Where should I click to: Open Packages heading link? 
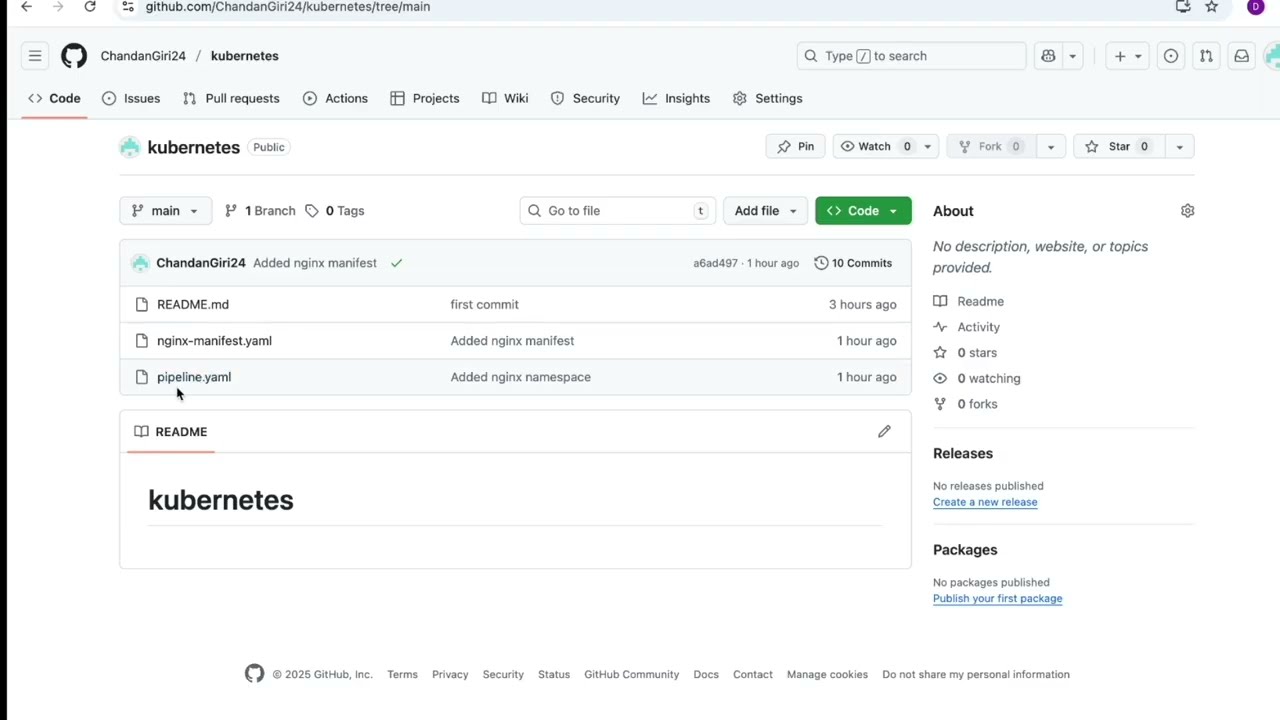965,550
